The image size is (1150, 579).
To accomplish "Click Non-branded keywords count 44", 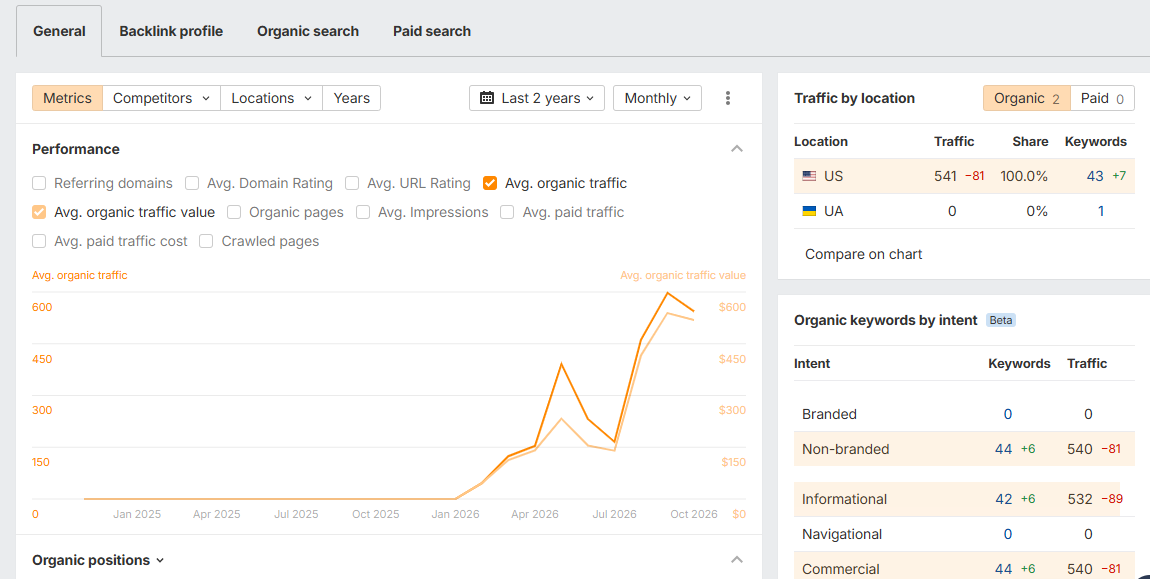I will tap(1003, 449).
